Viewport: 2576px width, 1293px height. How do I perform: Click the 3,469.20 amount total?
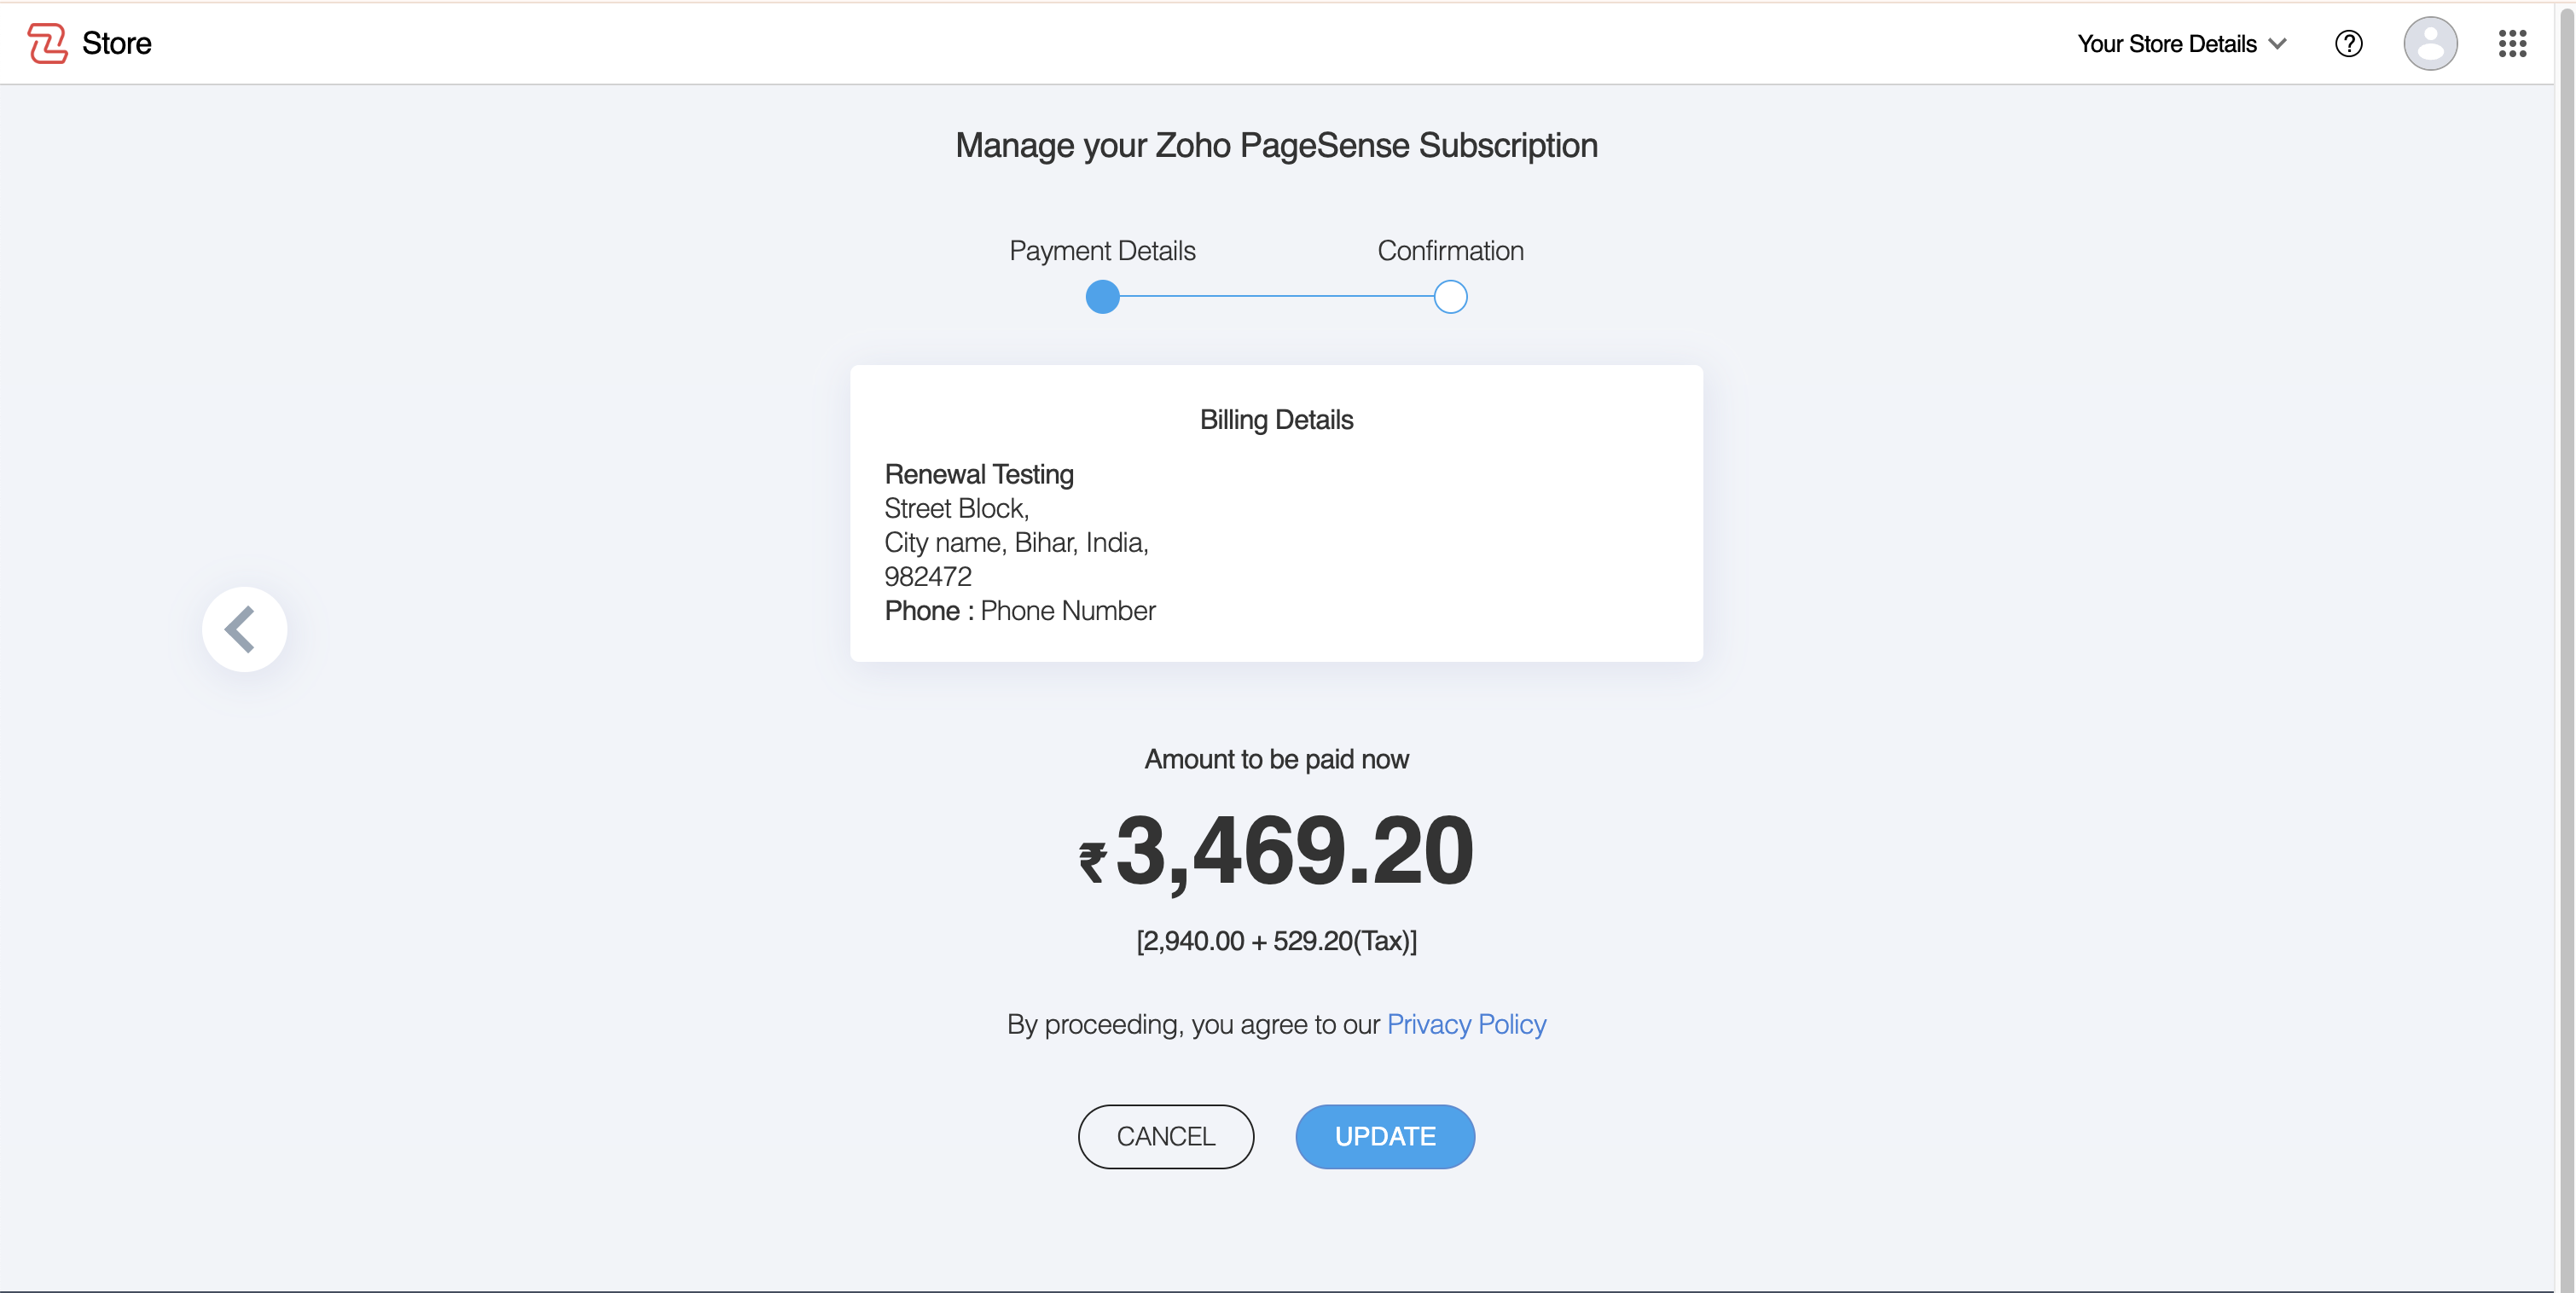pyautogui.click(x=1294, y=850)
